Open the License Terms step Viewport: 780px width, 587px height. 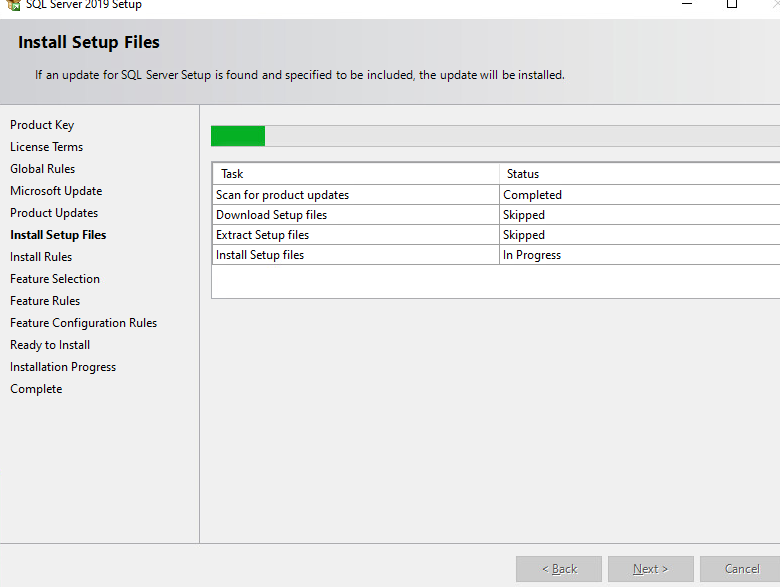pyautogui.click(x=46, y=147)
